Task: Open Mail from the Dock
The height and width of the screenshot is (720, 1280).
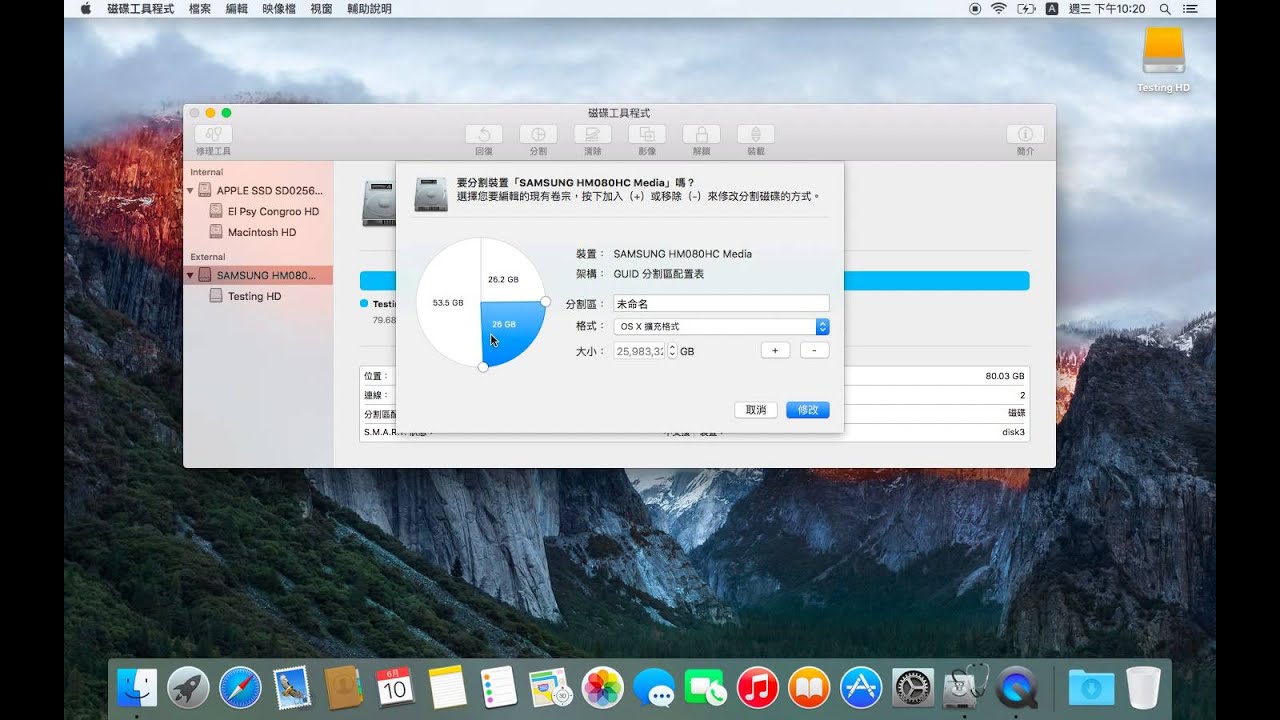Action: point(292,687)
